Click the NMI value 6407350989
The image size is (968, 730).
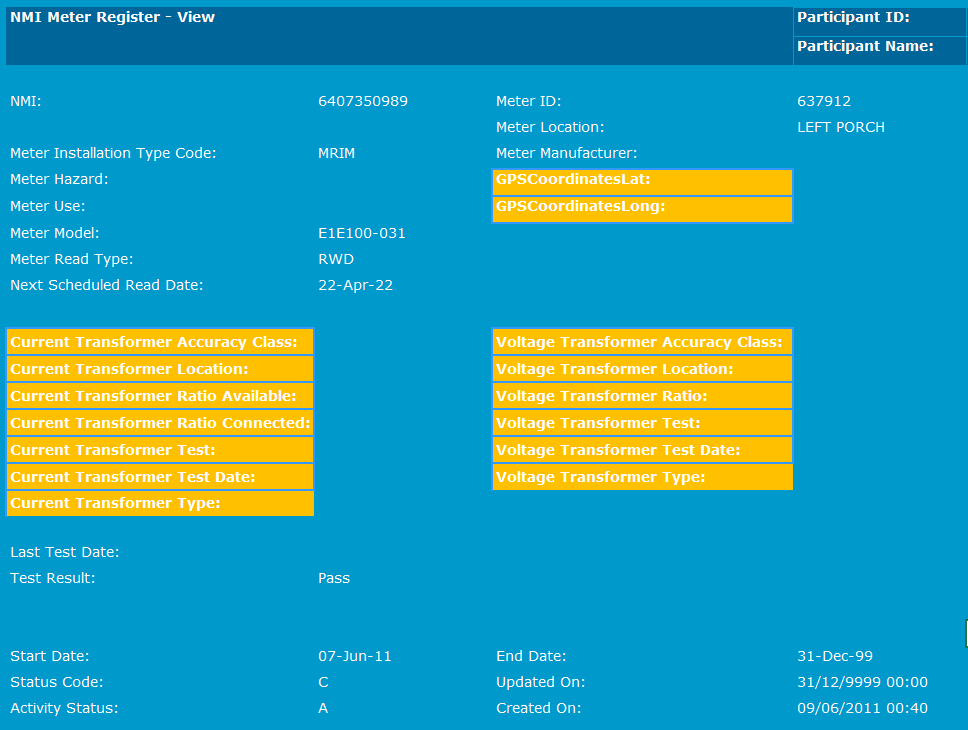tap(362, 101)
